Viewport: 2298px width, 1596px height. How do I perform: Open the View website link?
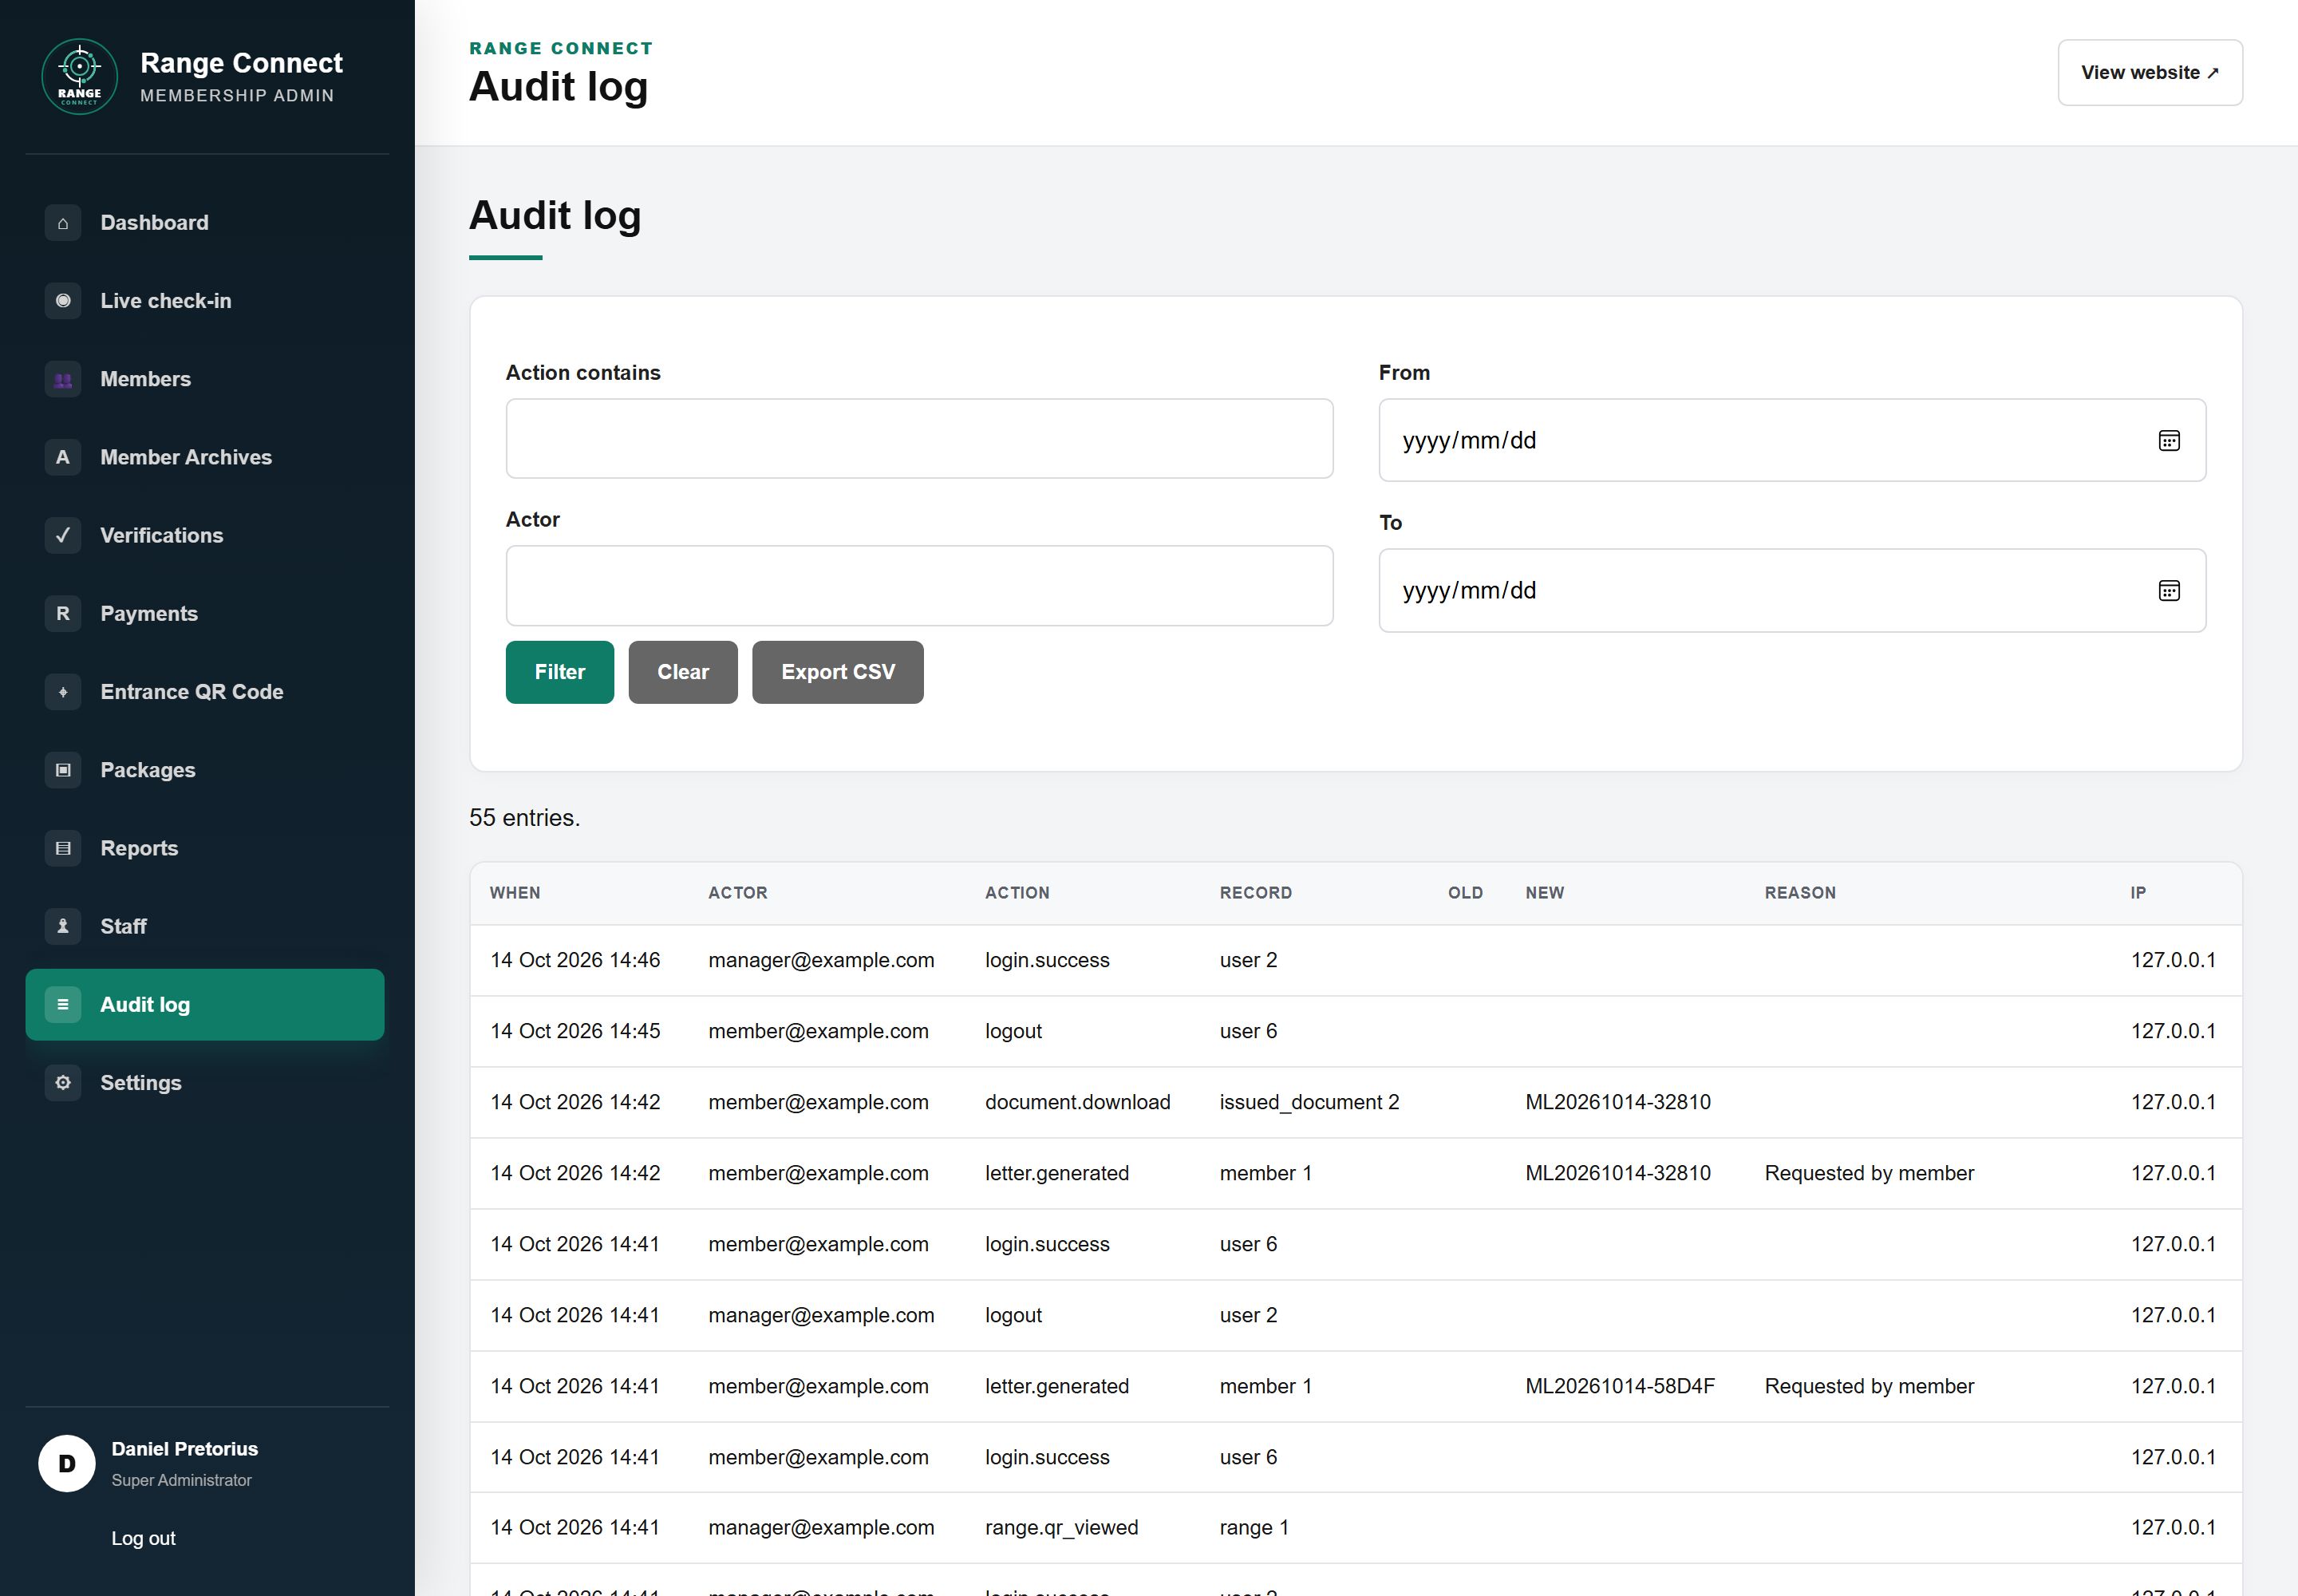[x=2150, y=72]
